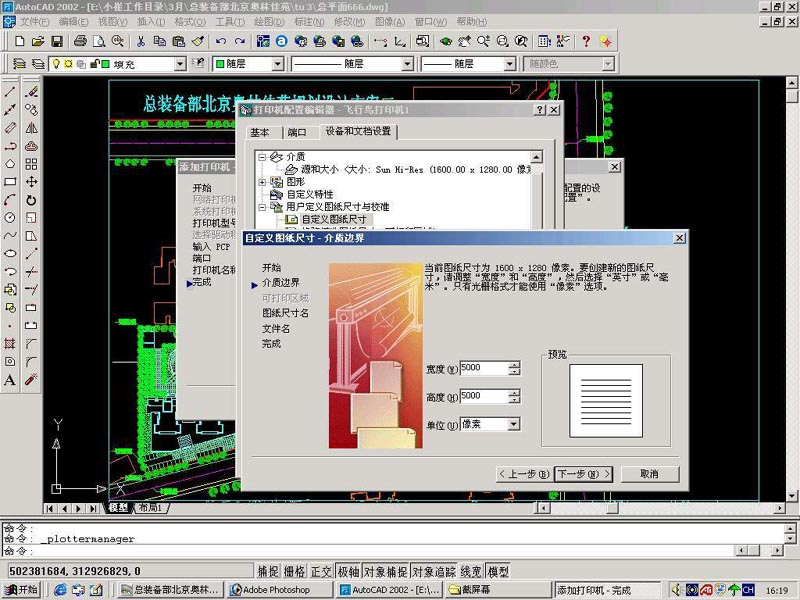Increase the 宽度 width spinner value

515,364
